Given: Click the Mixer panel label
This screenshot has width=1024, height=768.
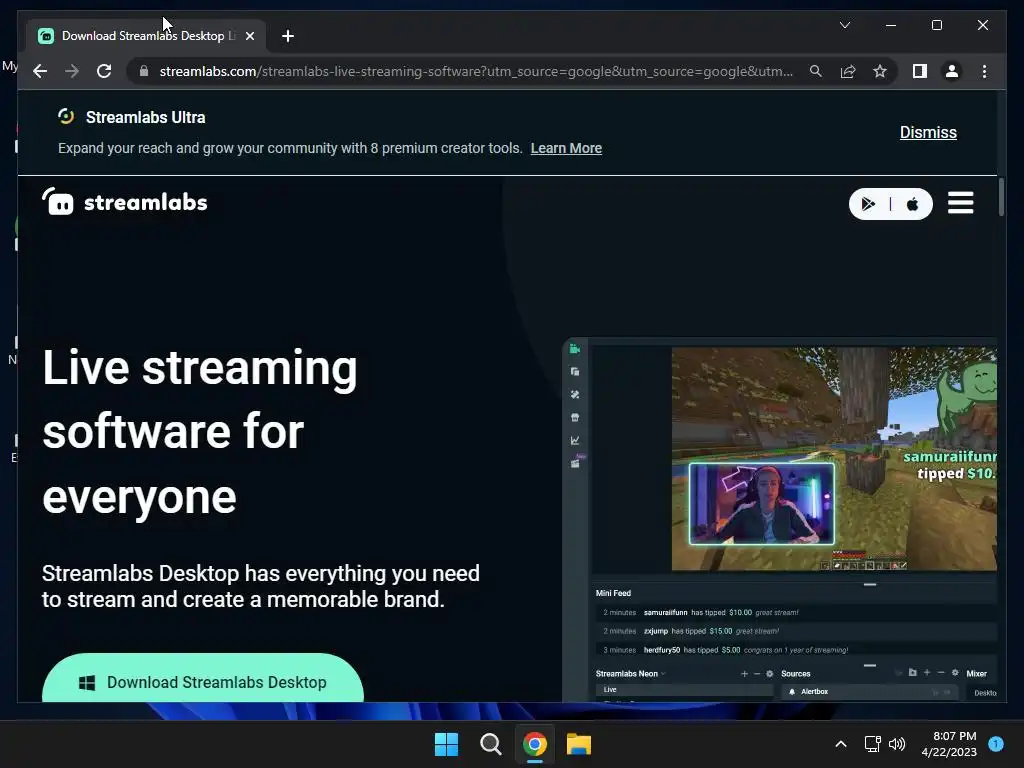Looking at the screenshot, I should coord(976,673).
